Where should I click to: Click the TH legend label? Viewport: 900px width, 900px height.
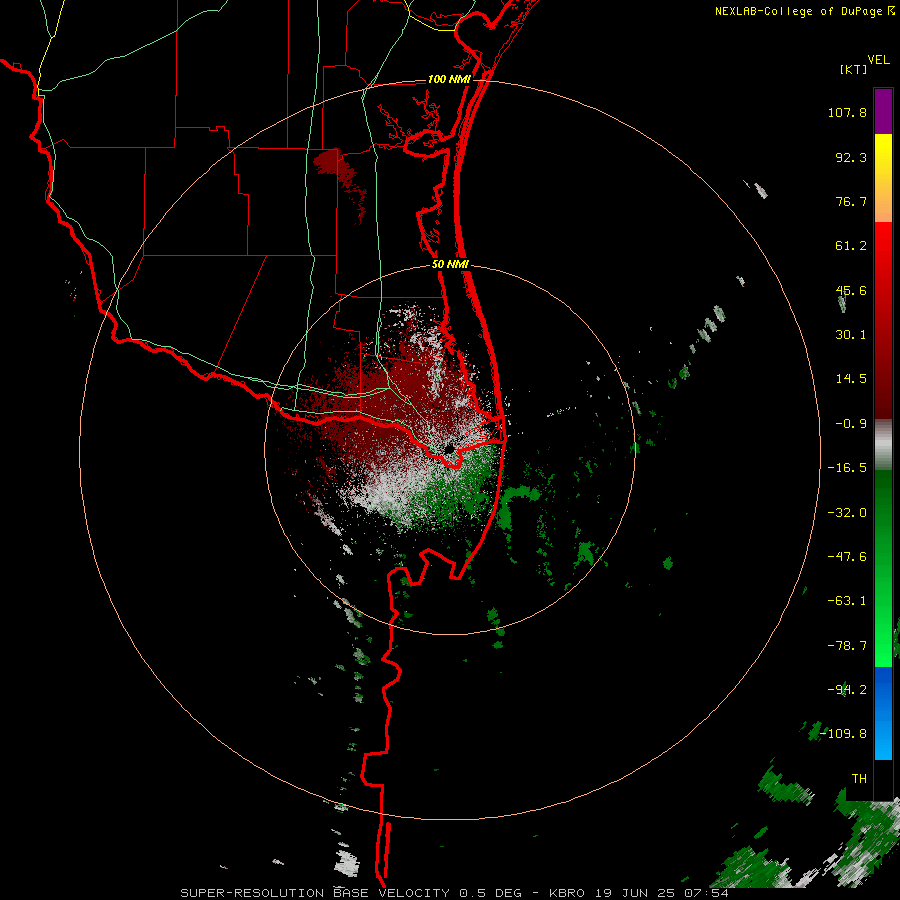pos(859,779)
